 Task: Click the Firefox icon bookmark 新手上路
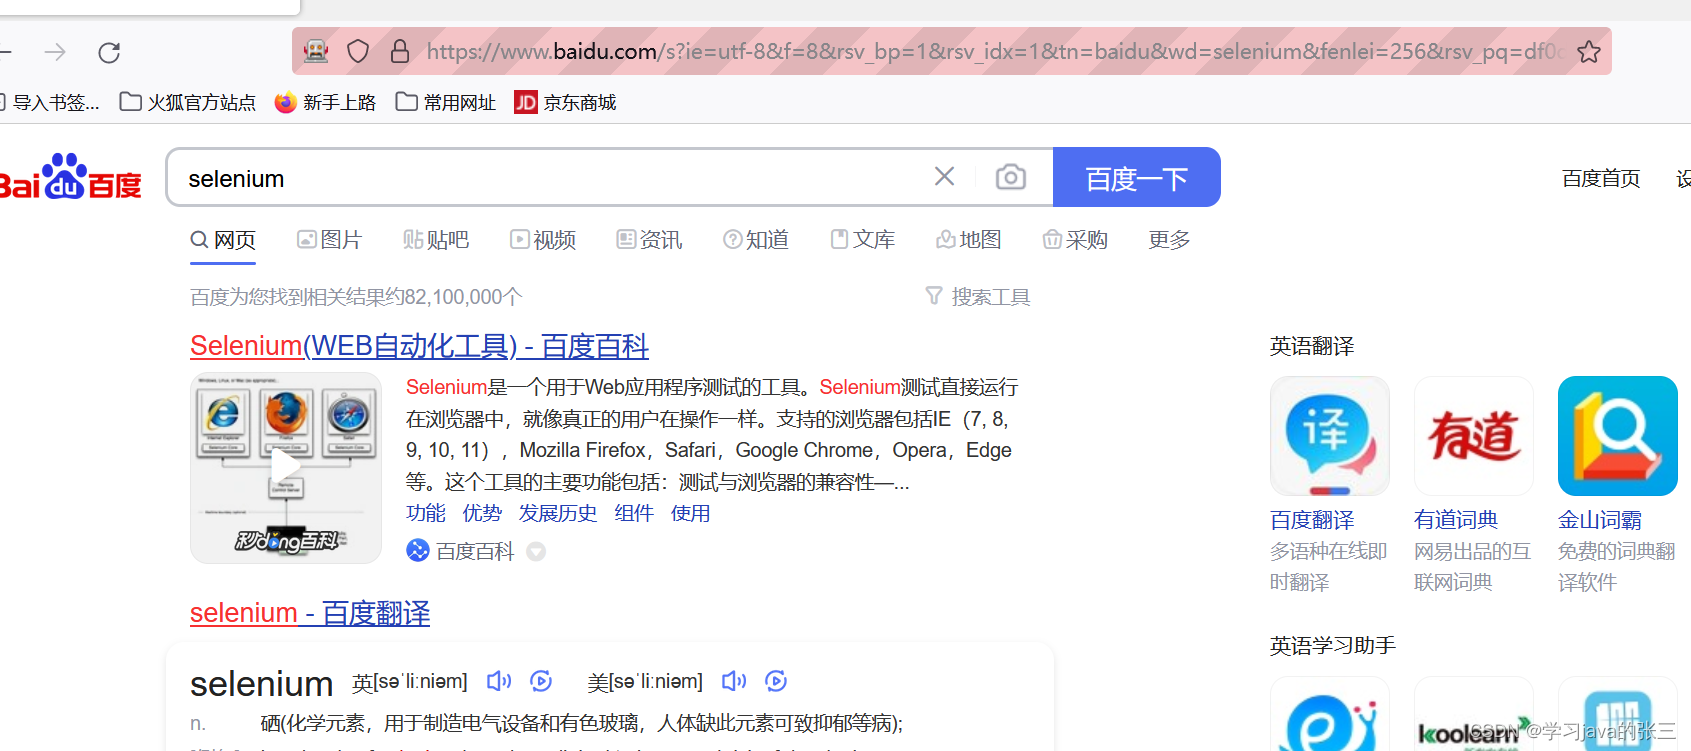click(x=325, y=102)
